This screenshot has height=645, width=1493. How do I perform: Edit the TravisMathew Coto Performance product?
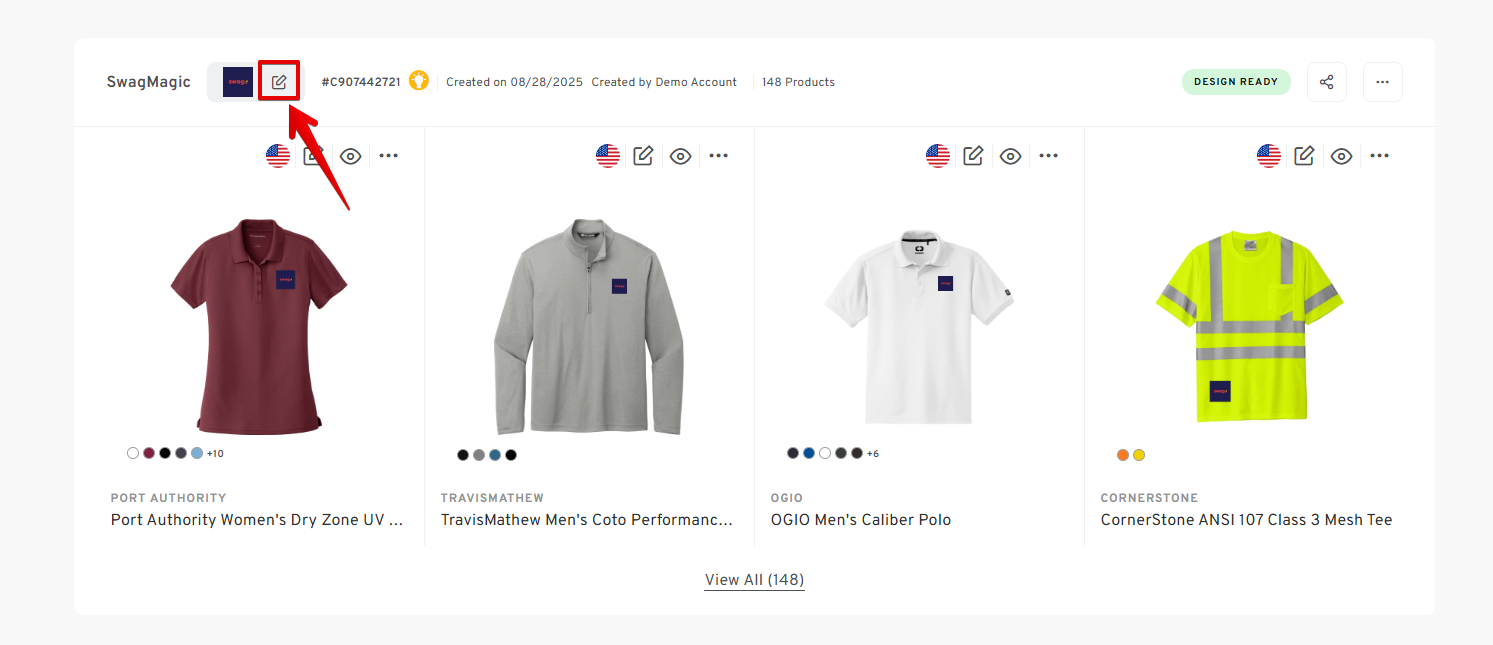[x=643, y=156]
